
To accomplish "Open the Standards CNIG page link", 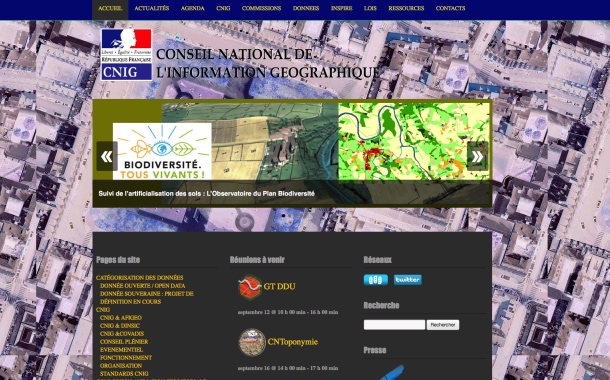I will (124, 374).
